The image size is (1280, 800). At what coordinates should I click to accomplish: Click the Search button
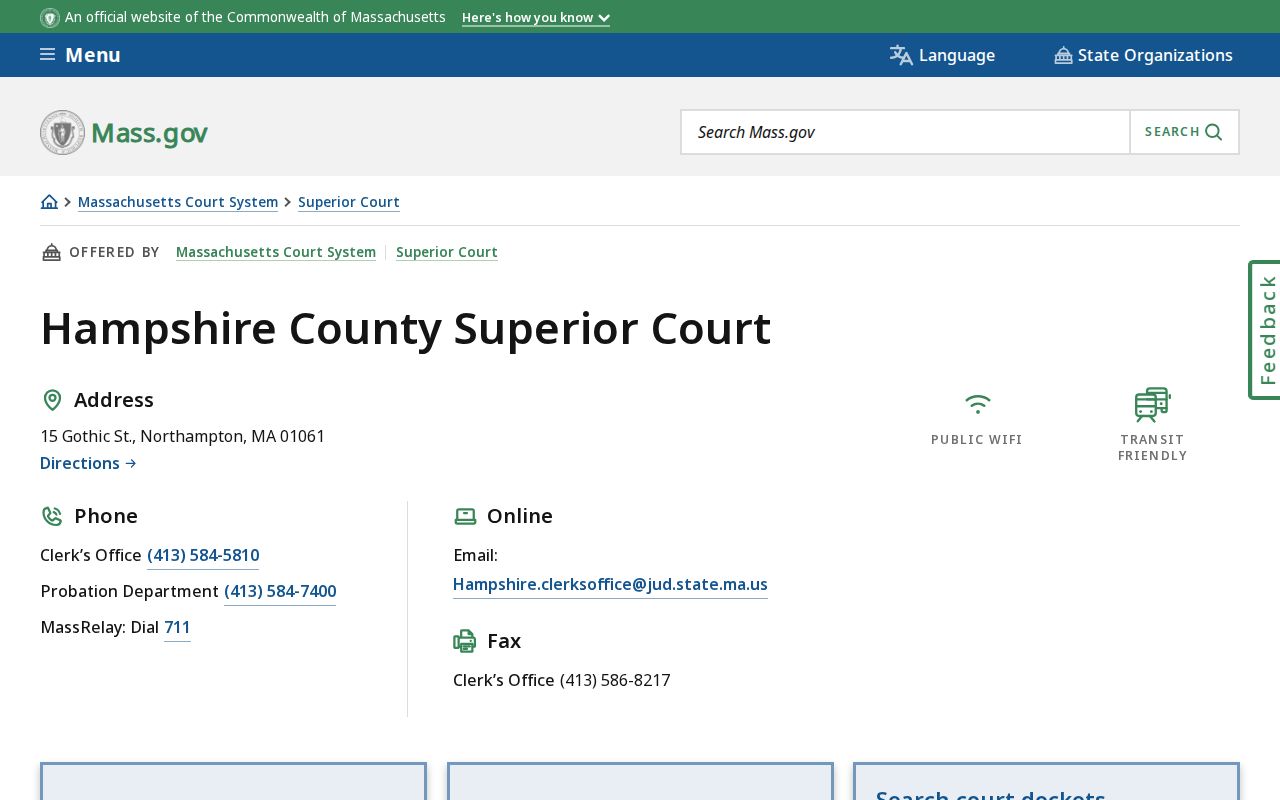click(x=1184, y=132)
